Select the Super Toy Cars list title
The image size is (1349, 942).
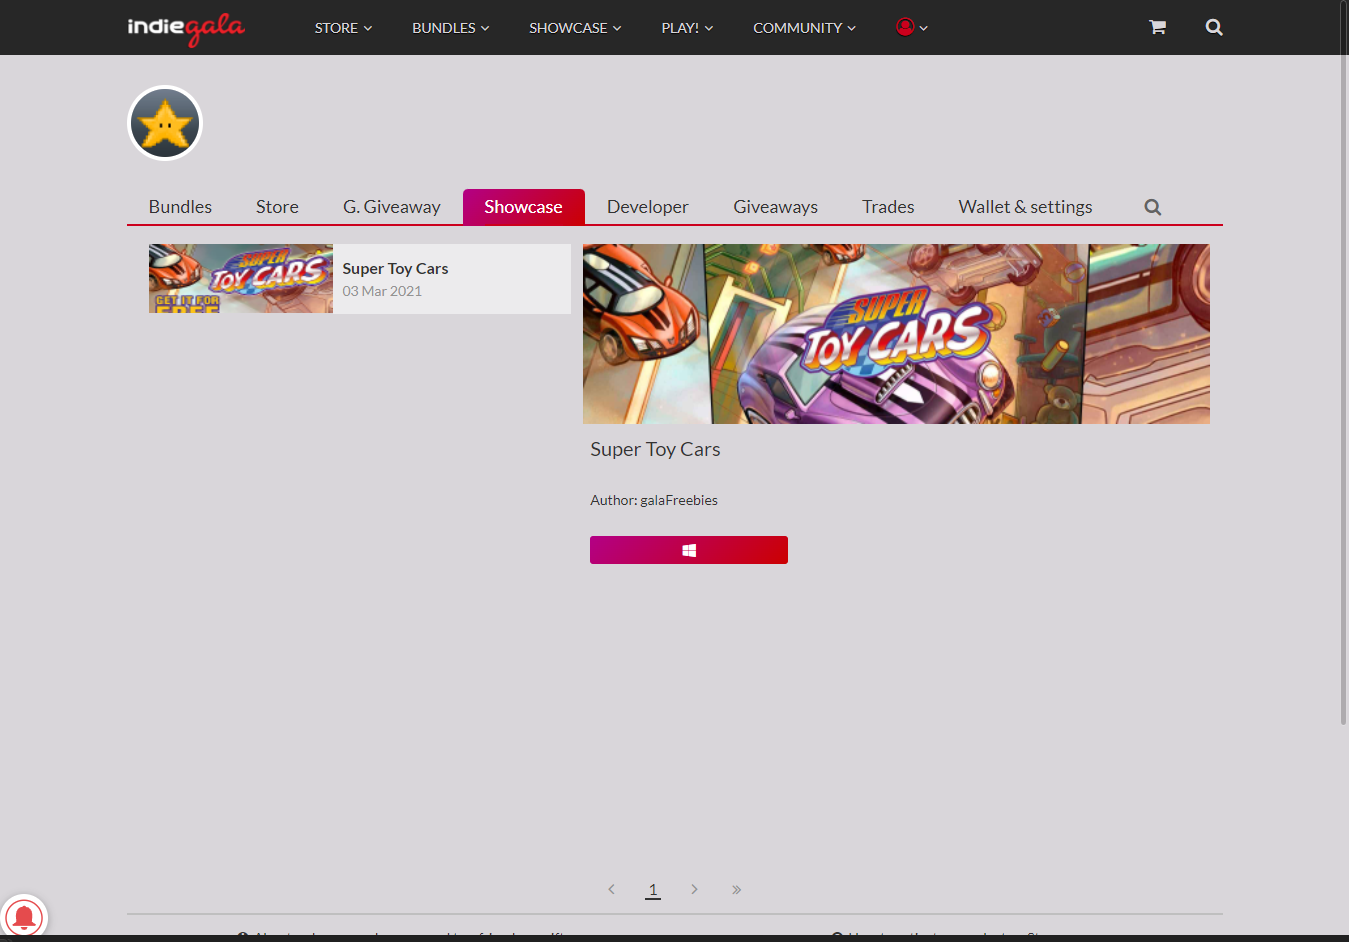click(x=395, y=269)
